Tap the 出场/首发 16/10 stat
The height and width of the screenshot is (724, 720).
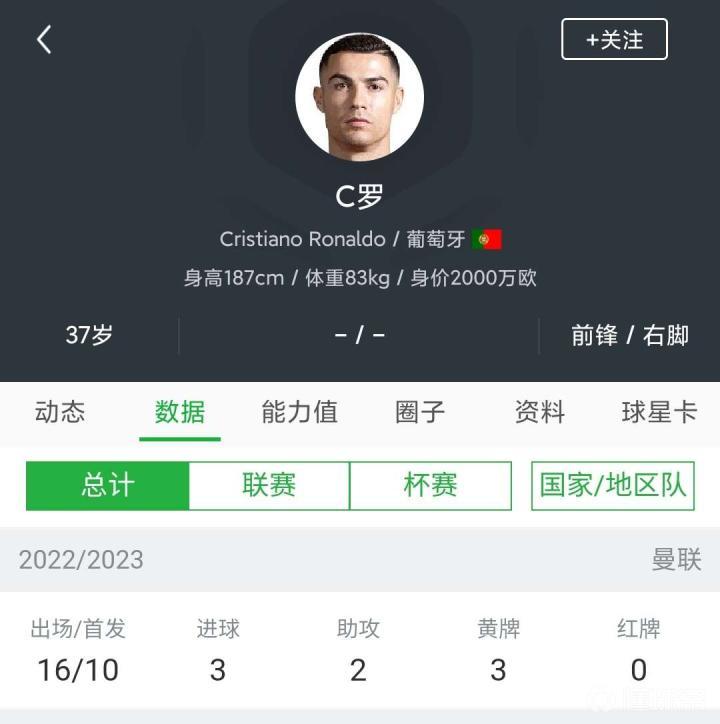point(78,651)
